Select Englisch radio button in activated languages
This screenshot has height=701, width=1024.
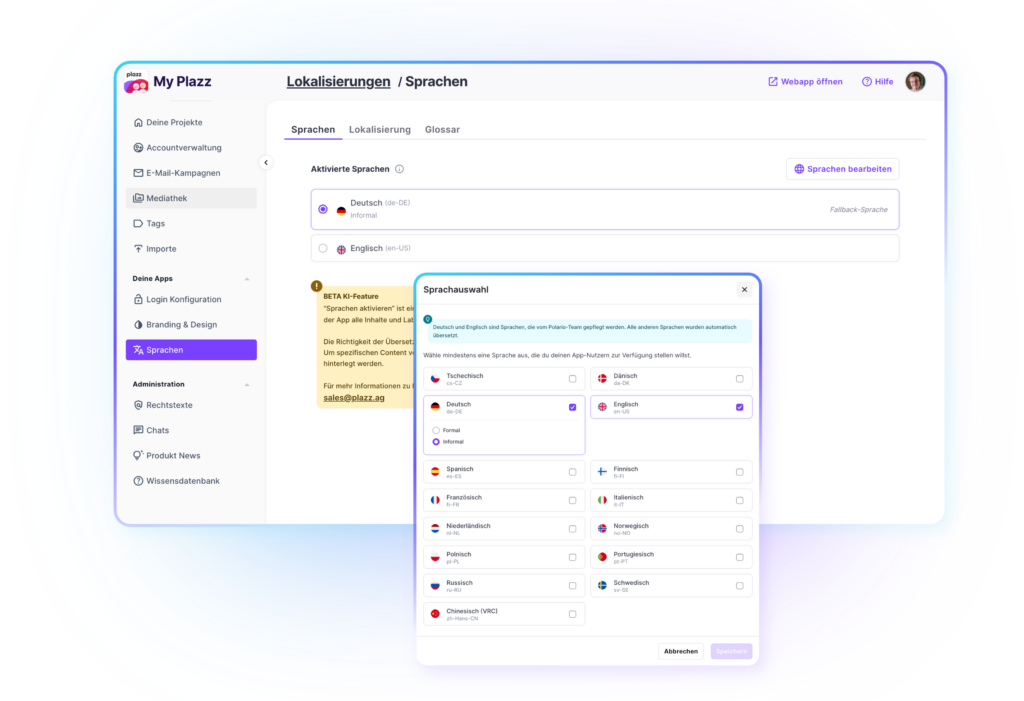323,249
